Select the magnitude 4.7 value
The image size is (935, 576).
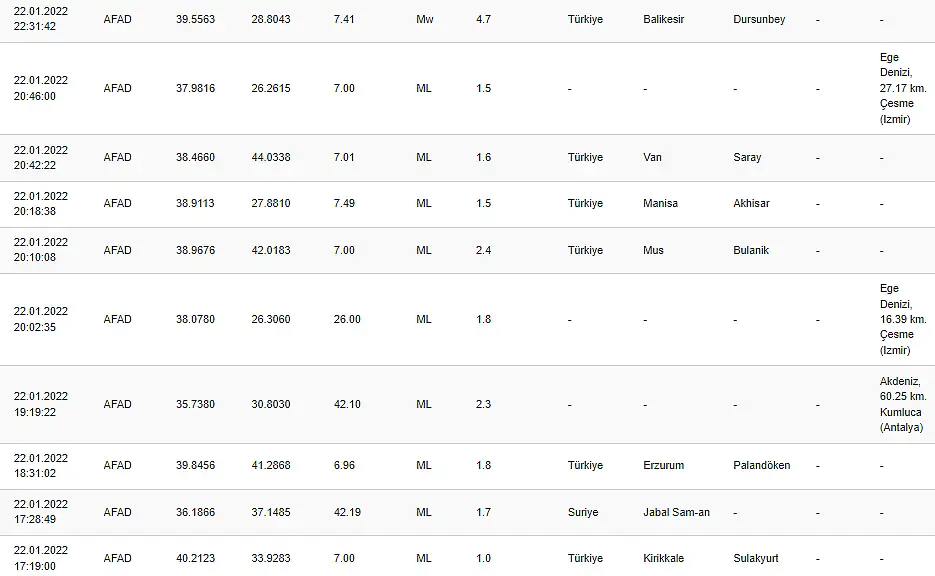tap(483, 19)
